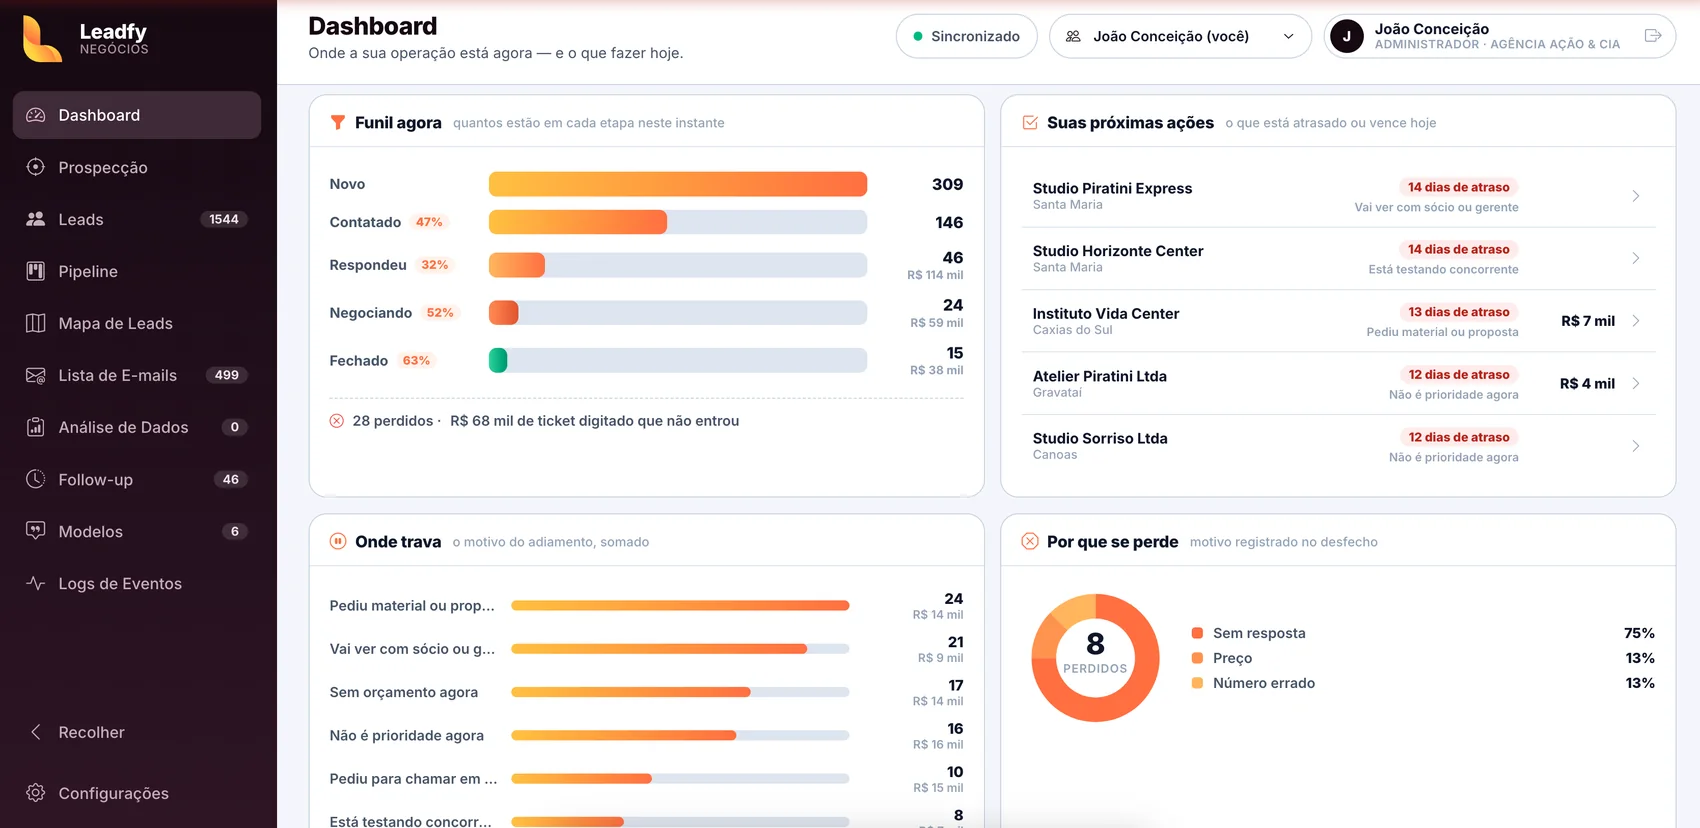Screen dimensions: 1700x828
Task: Open the Instituto Vida Center lead
Action: [1338, 321]
